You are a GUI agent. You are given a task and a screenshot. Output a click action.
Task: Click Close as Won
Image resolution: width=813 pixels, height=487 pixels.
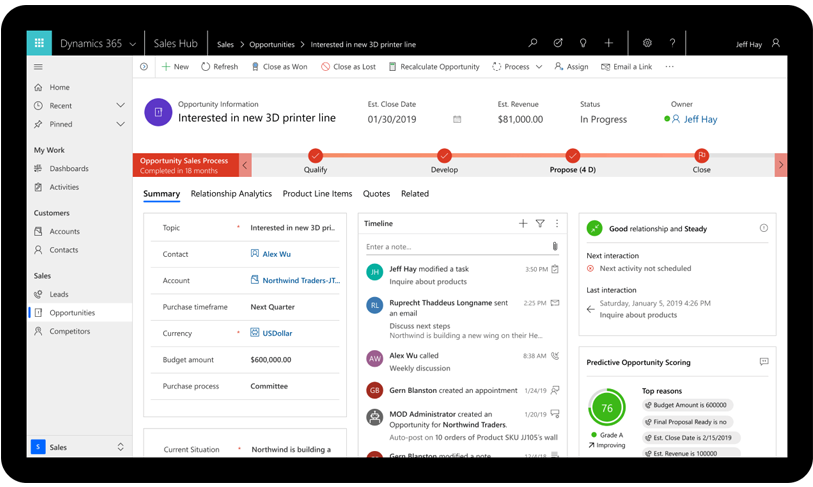[x=279, y=67]
